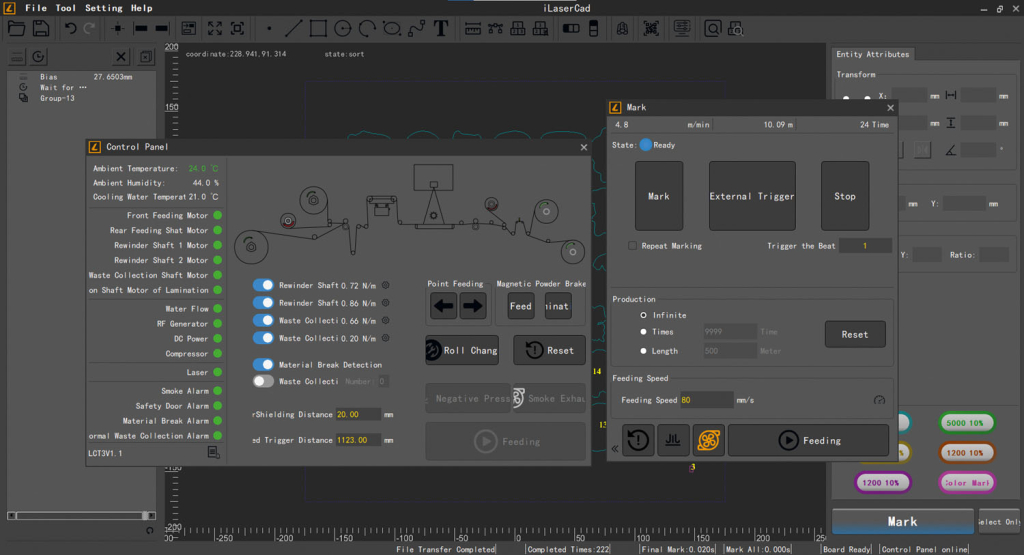Image resolution: width=1024 pixels, height=555 pixels.
Task: Switch to Entity Attributes tab
Action: click(x=872, y=54)
